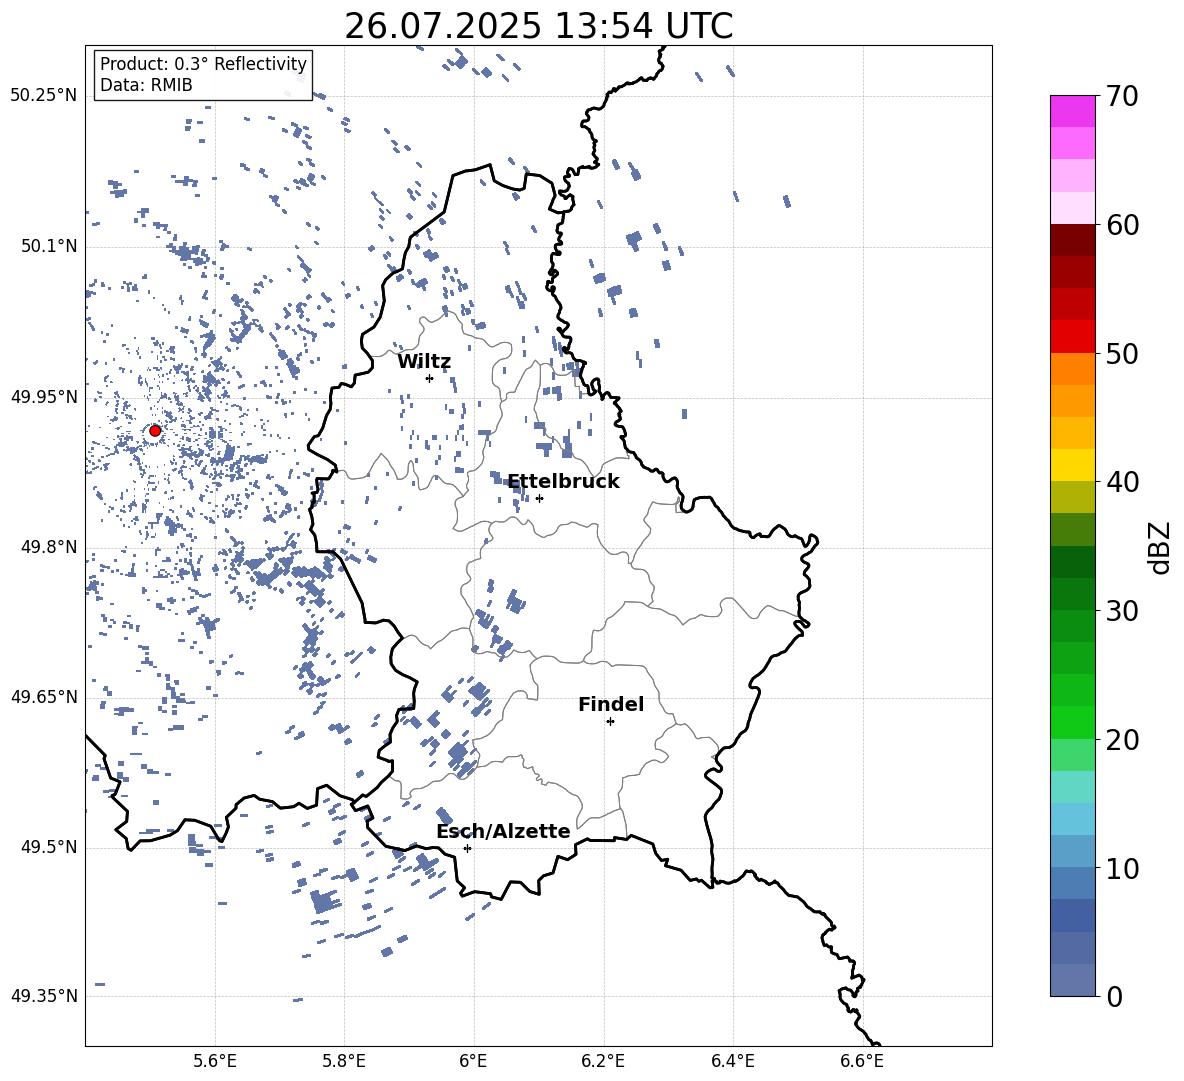
Task: Click the longitude label '6.2°E'
Action: coord(603,1061)
